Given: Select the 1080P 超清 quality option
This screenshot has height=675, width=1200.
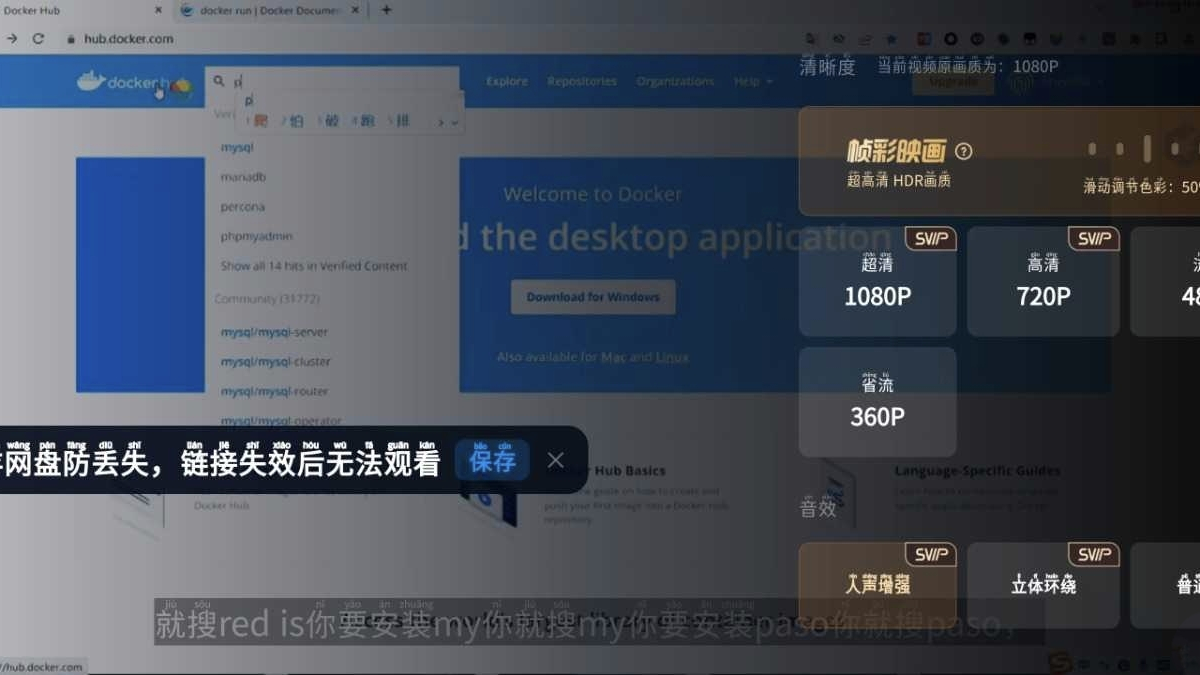Looking at the screenshot, I should [878, 281].
